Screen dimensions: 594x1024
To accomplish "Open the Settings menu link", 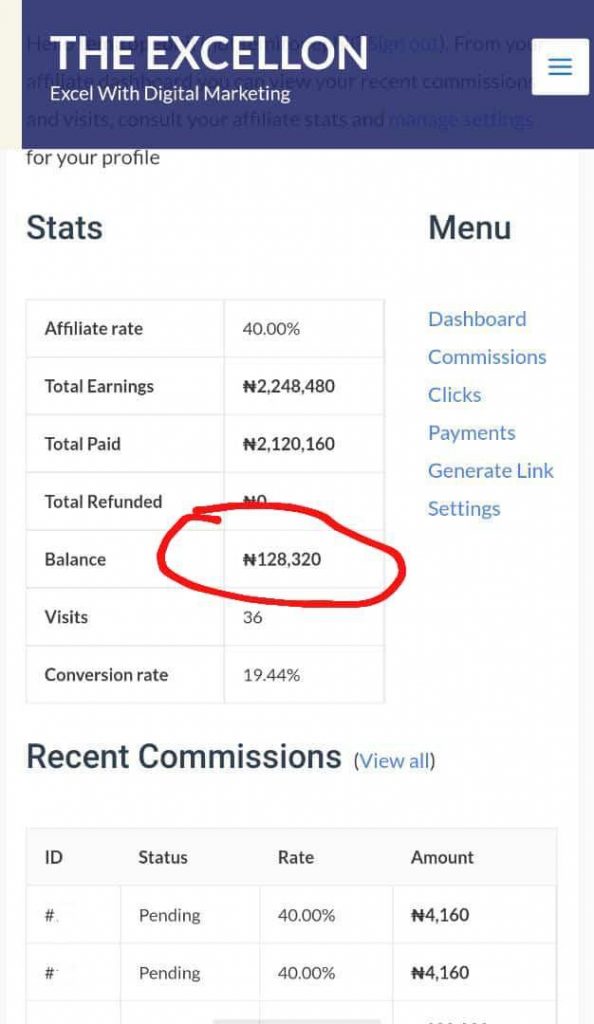I will pos(464,509).
